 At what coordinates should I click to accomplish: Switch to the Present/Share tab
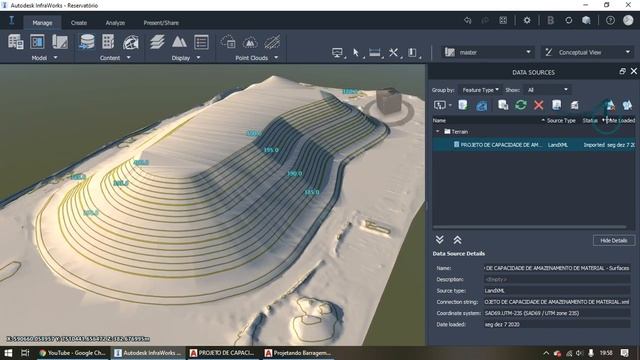pyautogui.click(x=161, y=23)
